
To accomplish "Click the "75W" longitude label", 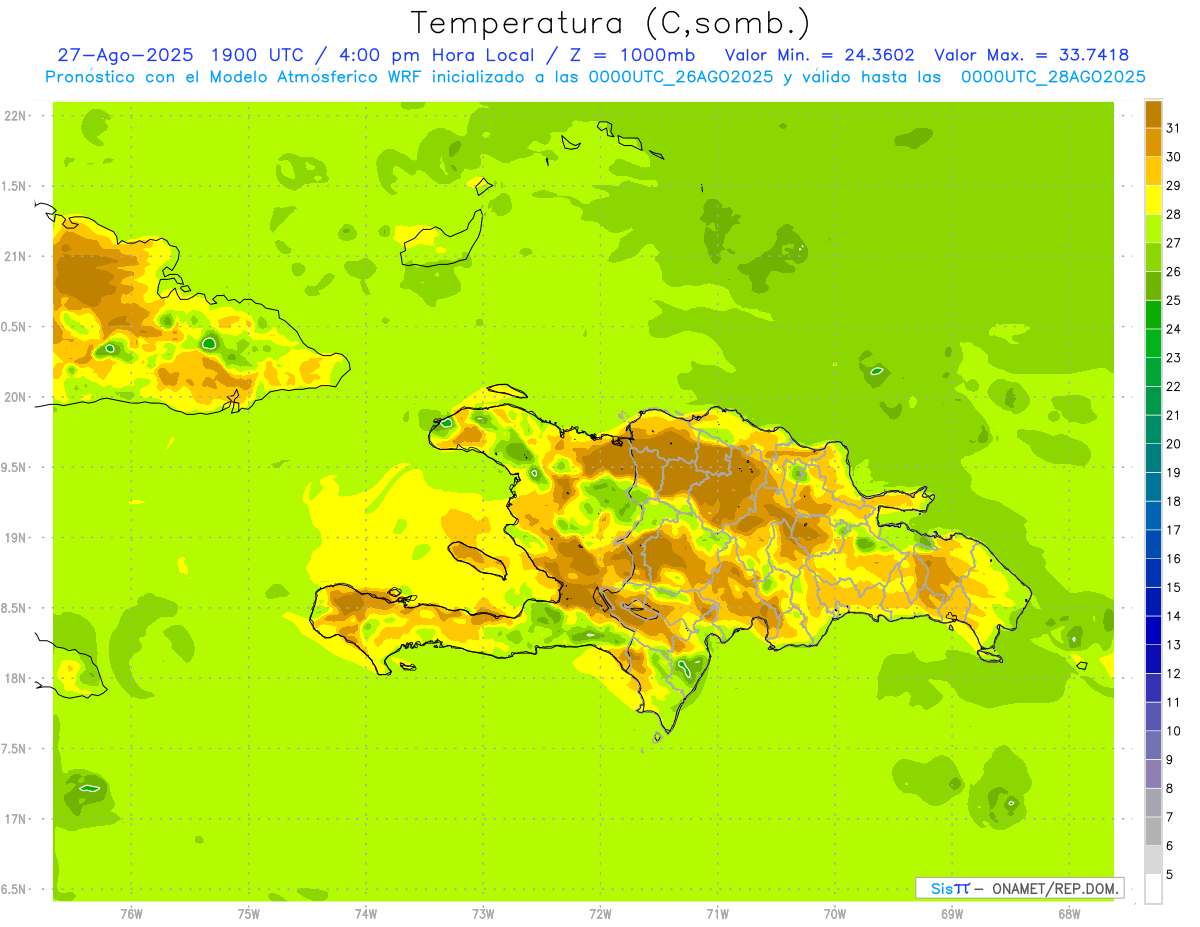I will pyautogui.click(x=249, y=914).
